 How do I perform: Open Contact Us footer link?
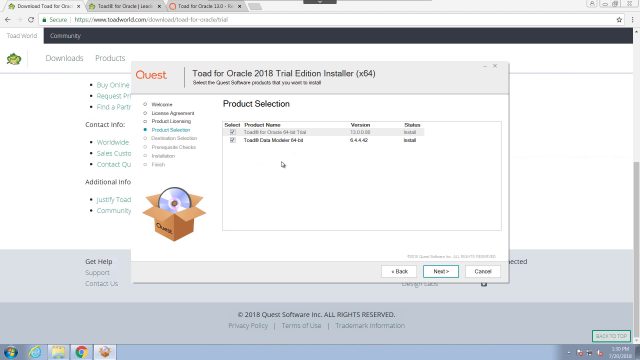[101, 283]
